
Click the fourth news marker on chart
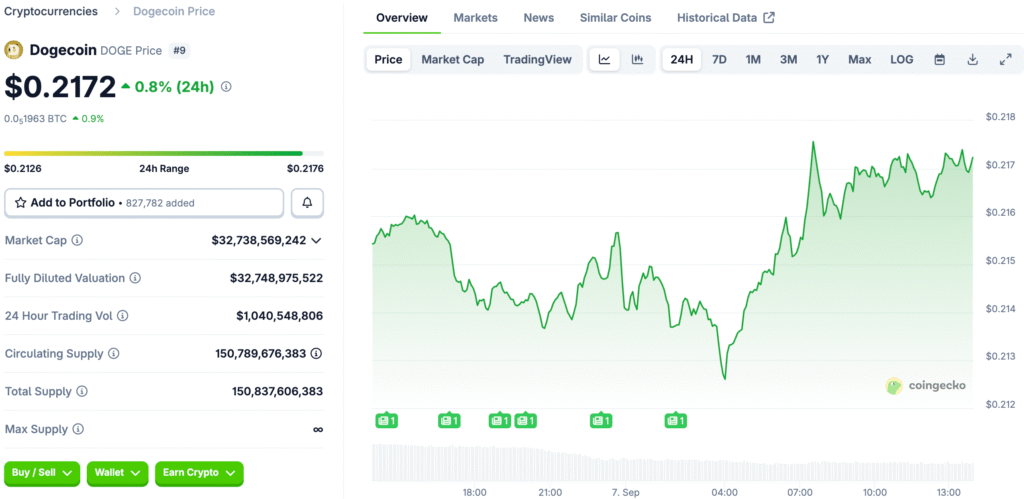[525, 421]
